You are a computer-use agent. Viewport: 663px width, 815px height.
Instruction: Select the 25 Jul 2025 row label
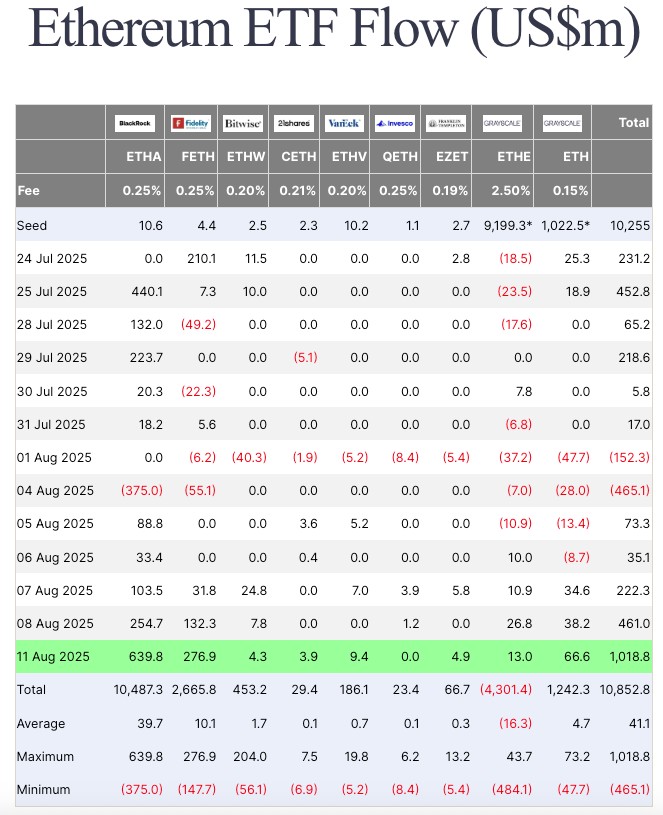pos(51,292)
